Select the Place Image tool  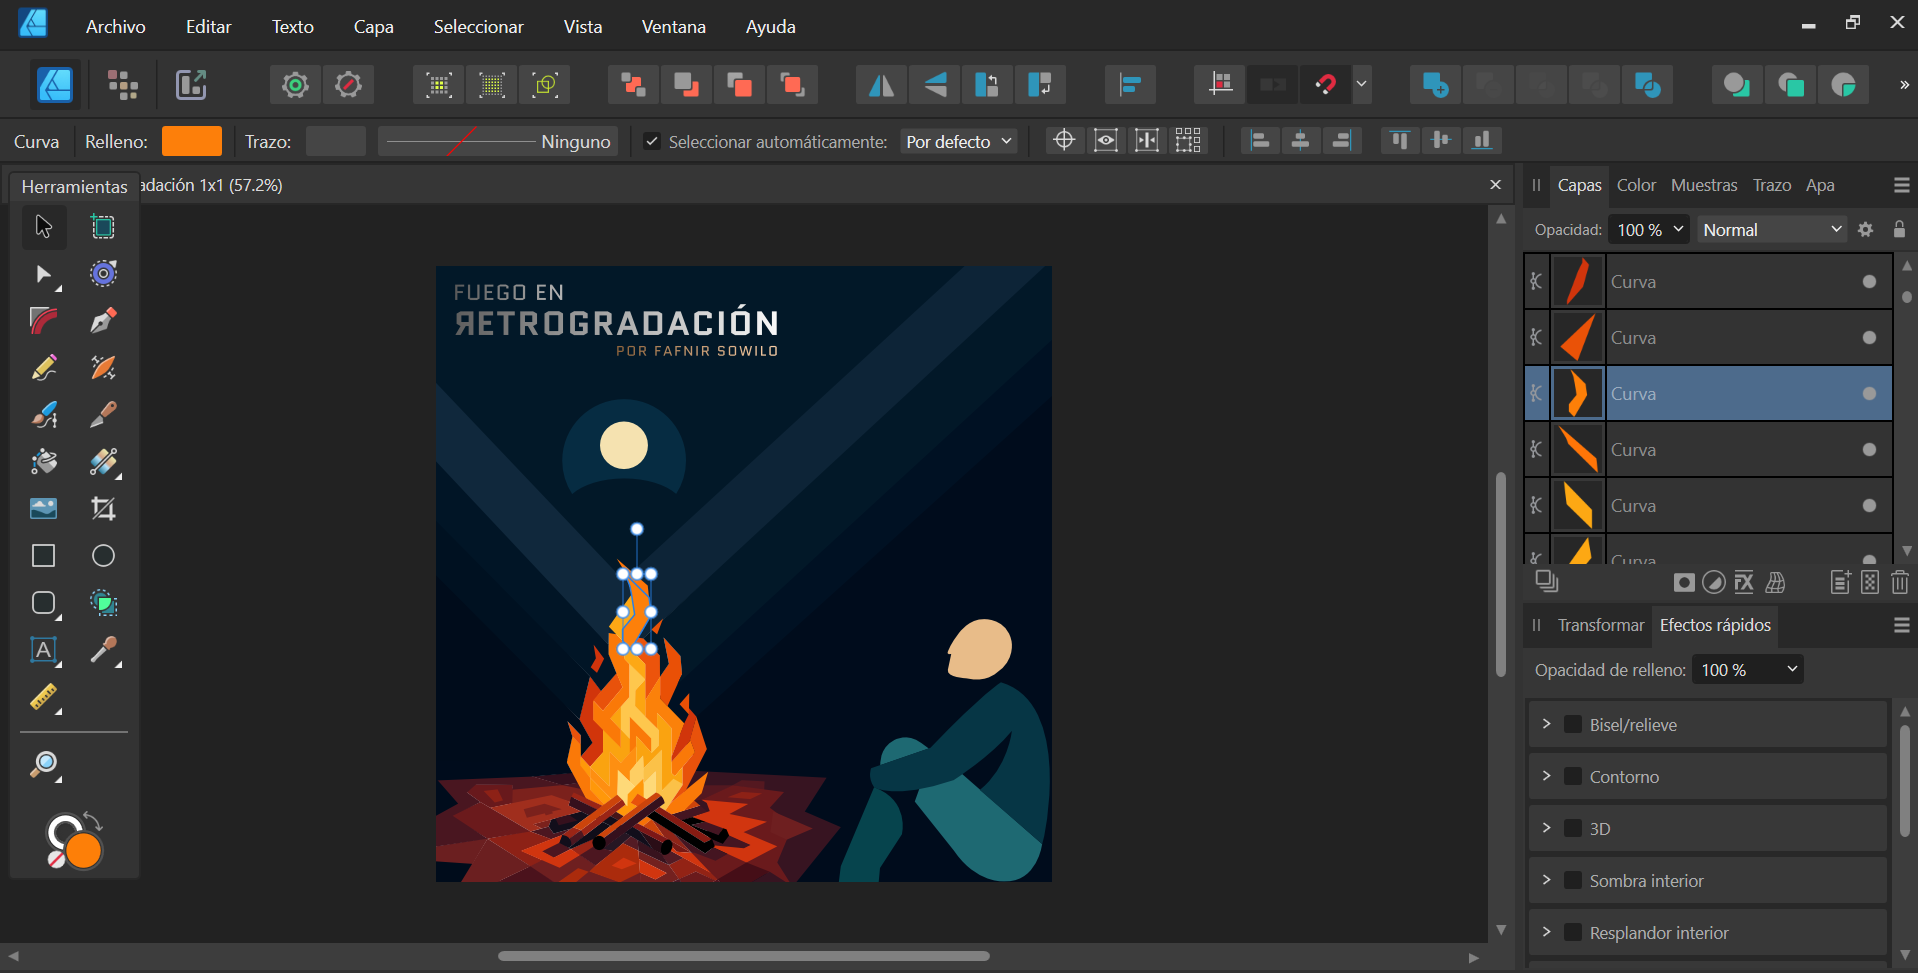coord(44,509)
